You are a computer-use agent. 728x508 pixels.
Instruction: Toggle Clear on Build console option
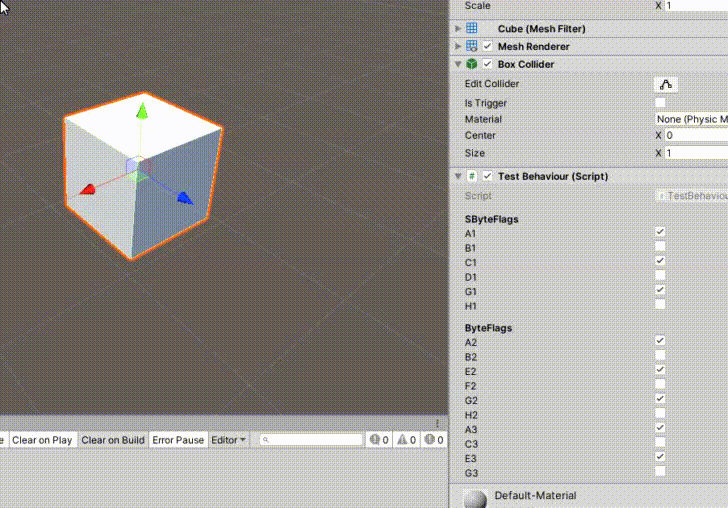113,439
